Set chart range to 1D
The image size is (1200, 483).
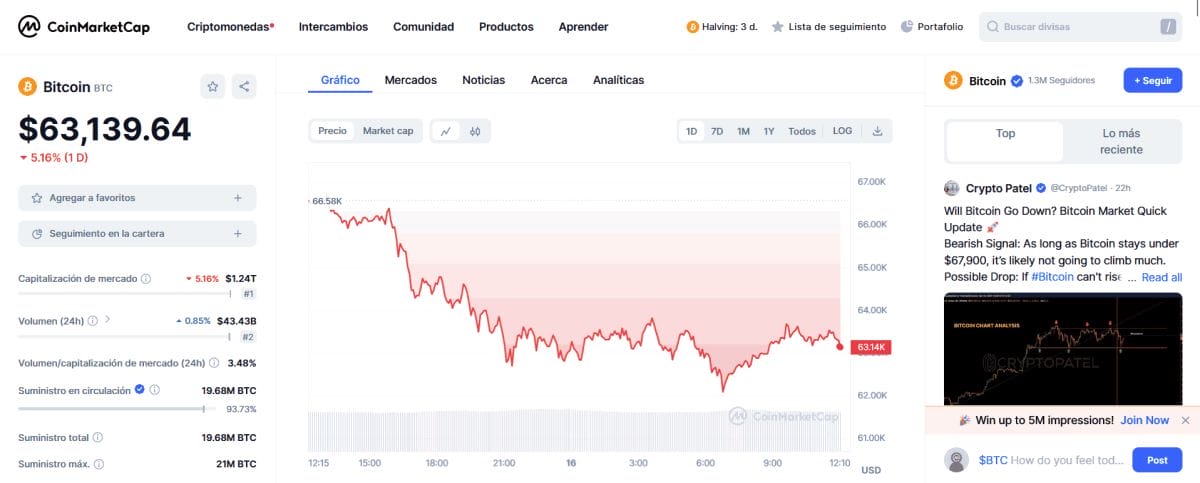point(691,131)
